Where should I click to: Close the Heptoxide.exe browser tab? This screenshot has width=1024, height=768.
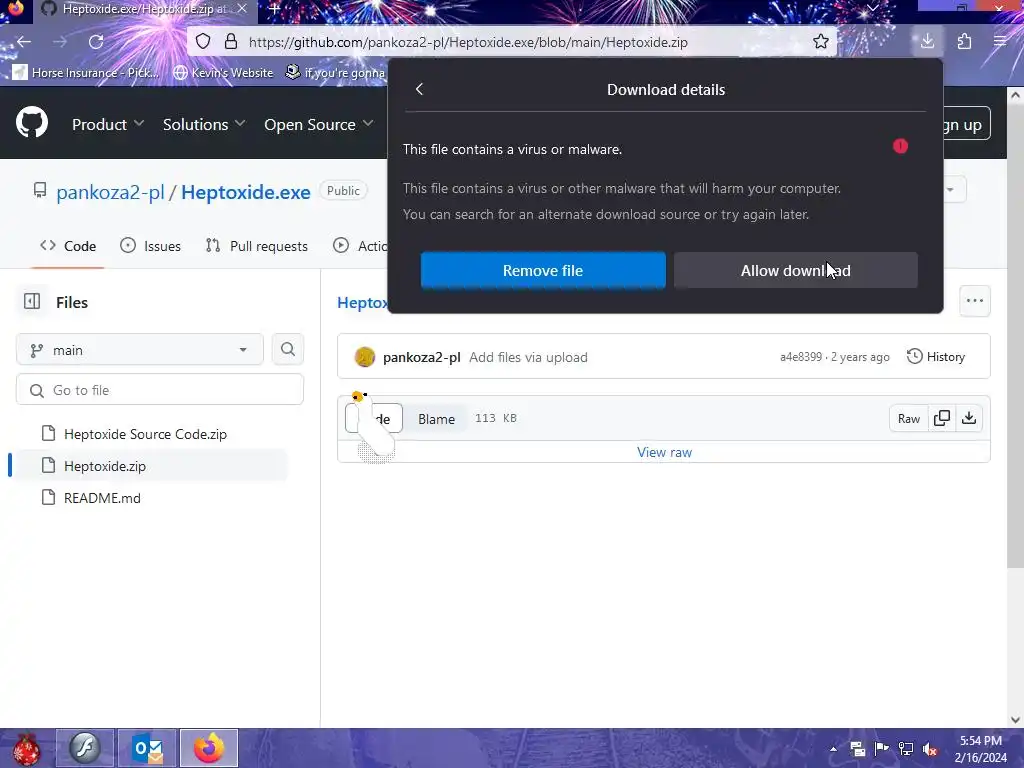(x=242, y=9)
